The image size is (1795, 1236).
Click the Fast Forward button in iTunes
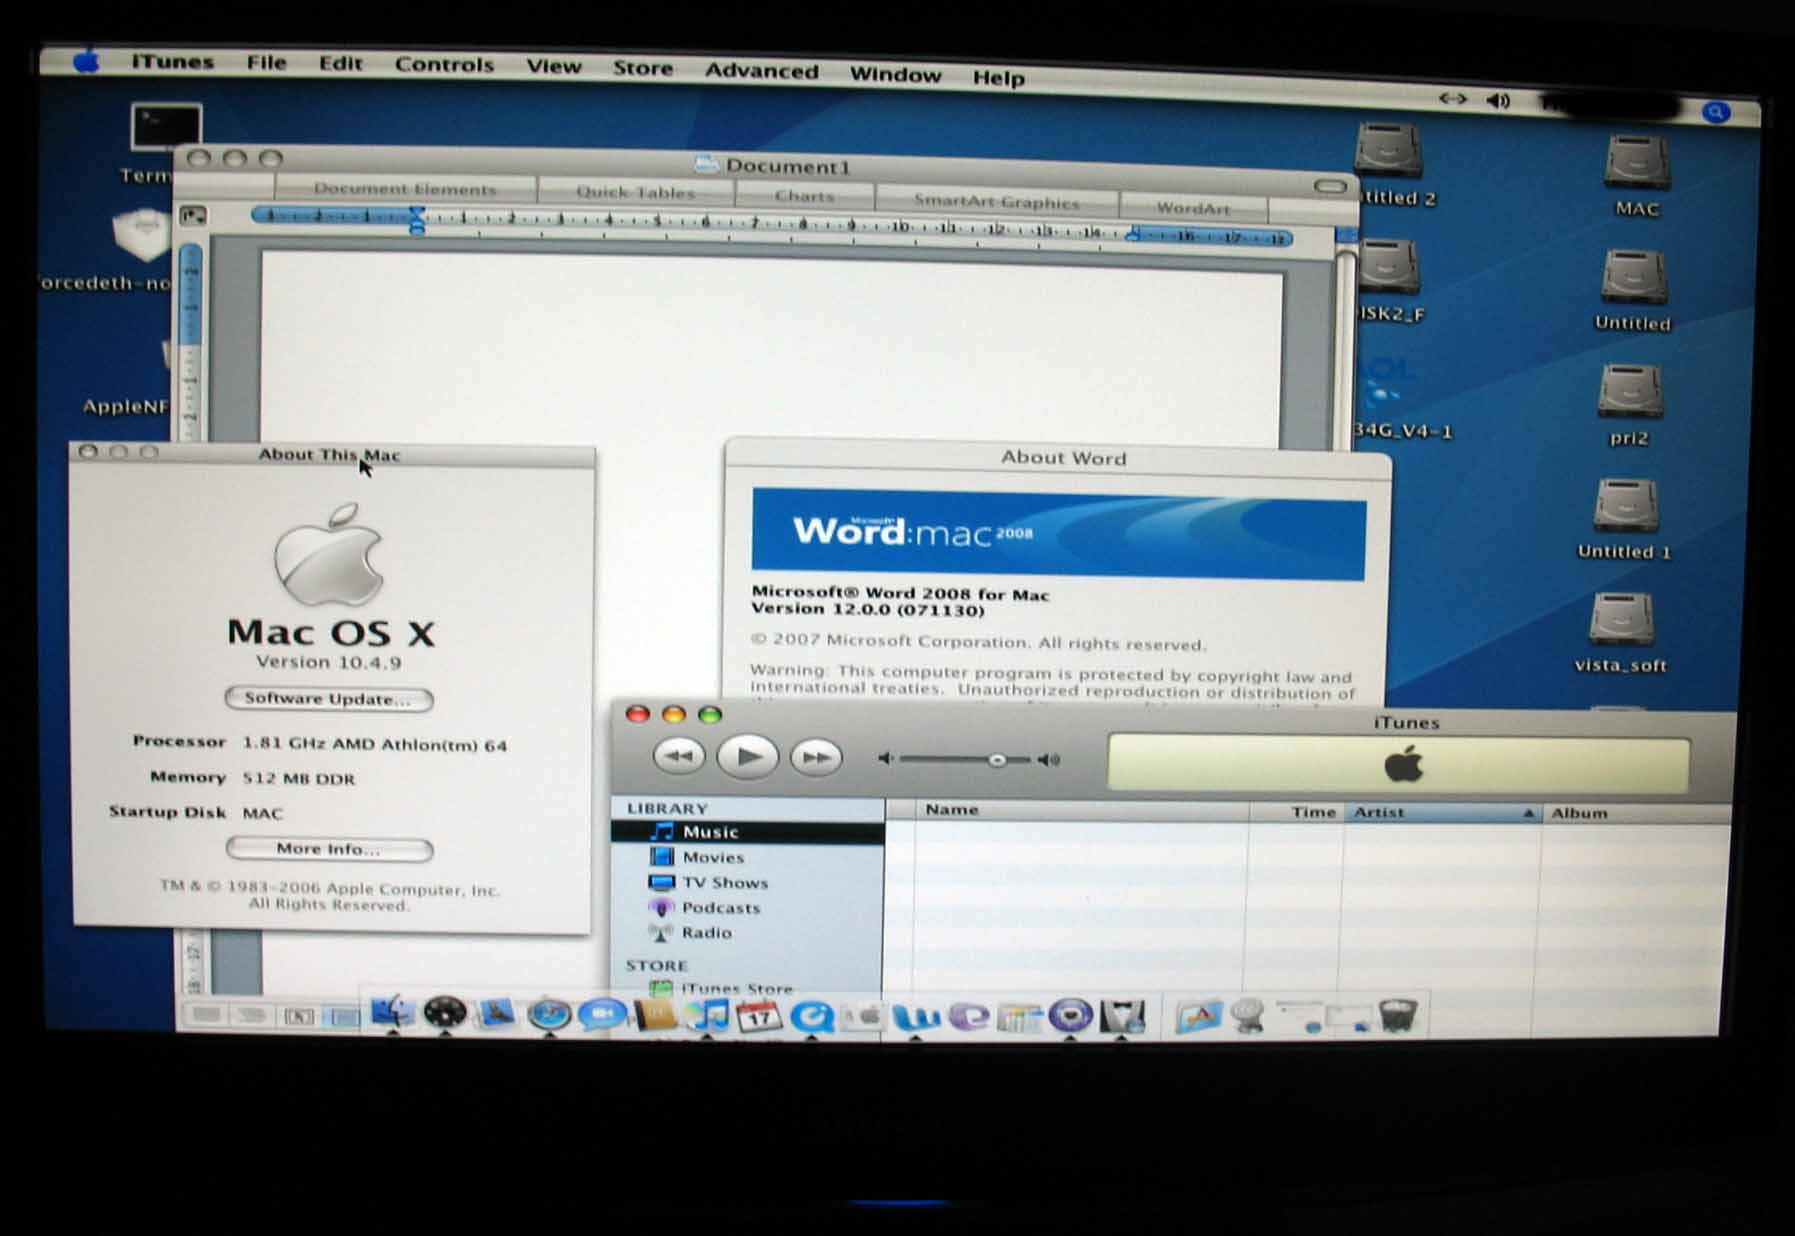(x=816, y=758)
